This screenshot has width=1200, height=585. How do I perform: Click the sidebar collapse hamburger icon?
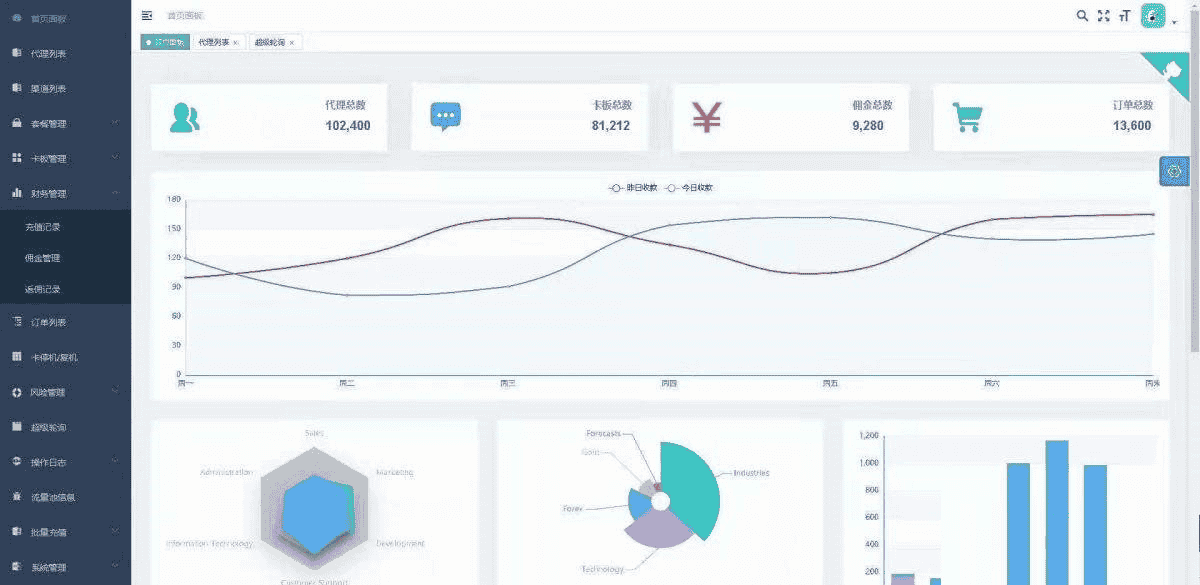click(x=147, y=15)
